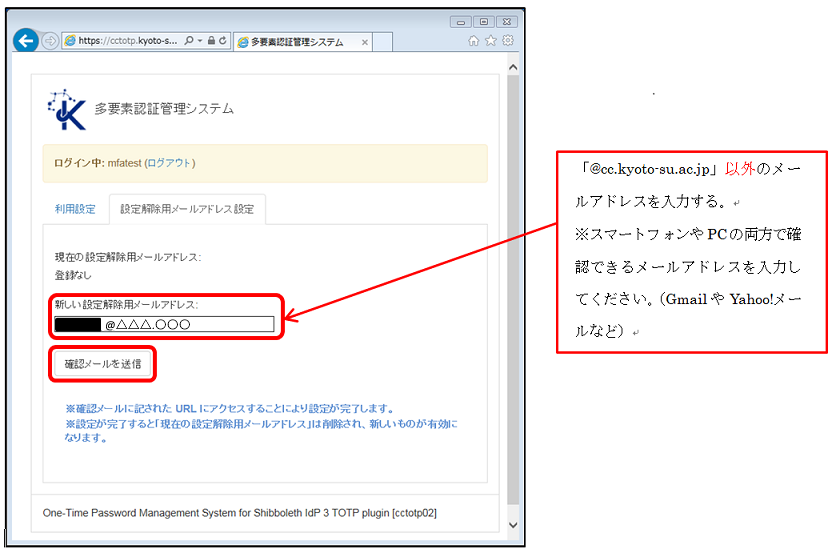The width and height of the screenshot is (836, 557).
Task: Click the ログイン中: mfatest text
Action: click(x=98, y=163)
